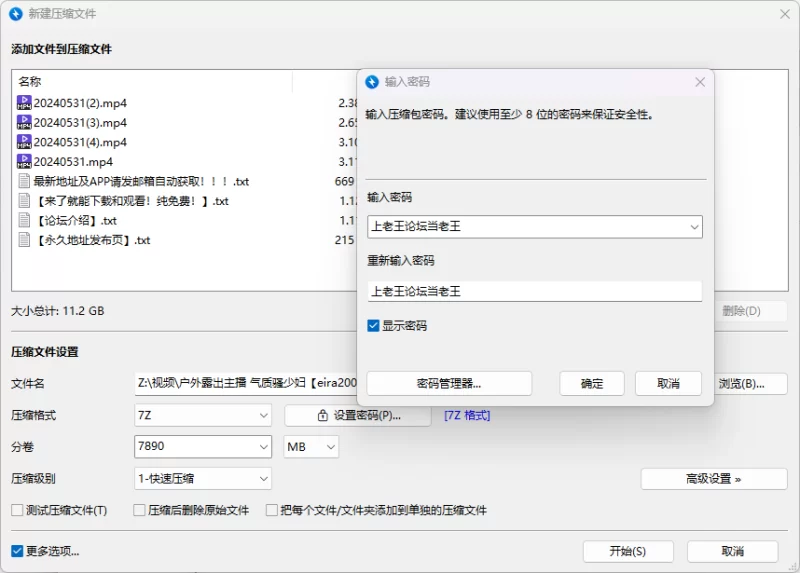800x573 pixels.
Task: Click the MP4 icon of 20240531.mp4
Action: click(24, 161)
